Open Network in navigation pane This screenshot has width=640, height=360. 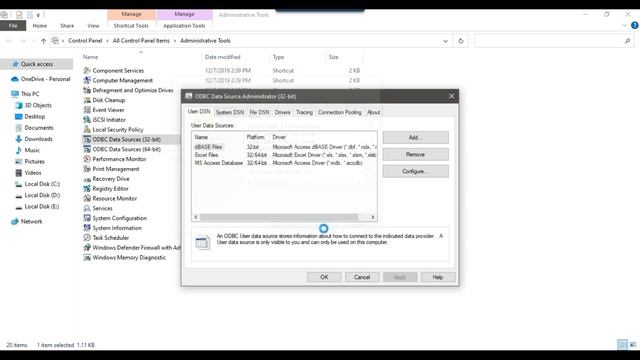click(27, 221)
